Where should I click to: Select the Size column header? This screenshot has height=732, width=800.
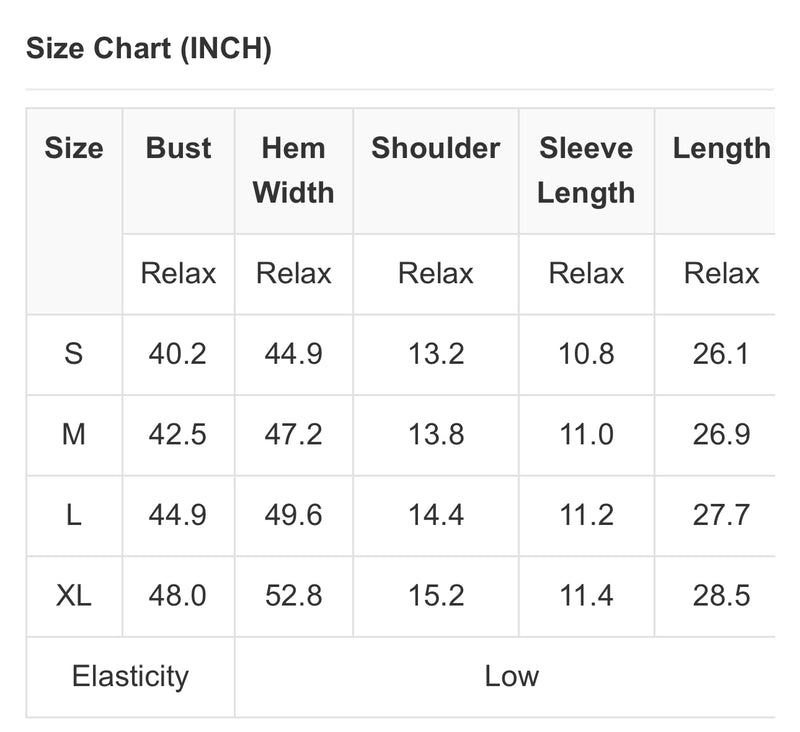coord(74,148)
